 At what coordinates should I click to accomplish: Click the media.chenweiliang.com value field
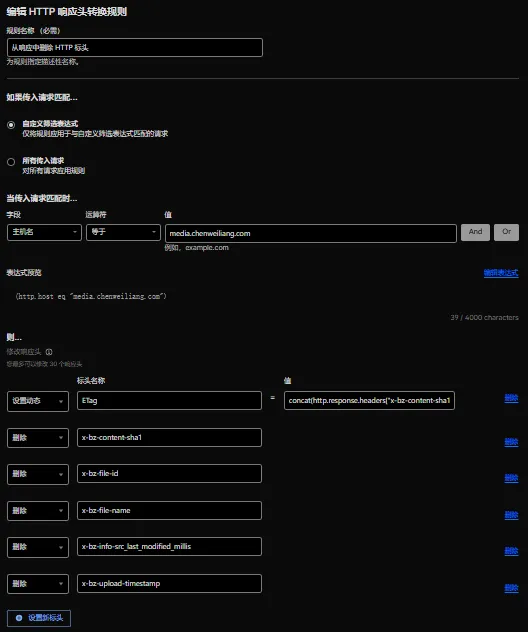point(311,233)
